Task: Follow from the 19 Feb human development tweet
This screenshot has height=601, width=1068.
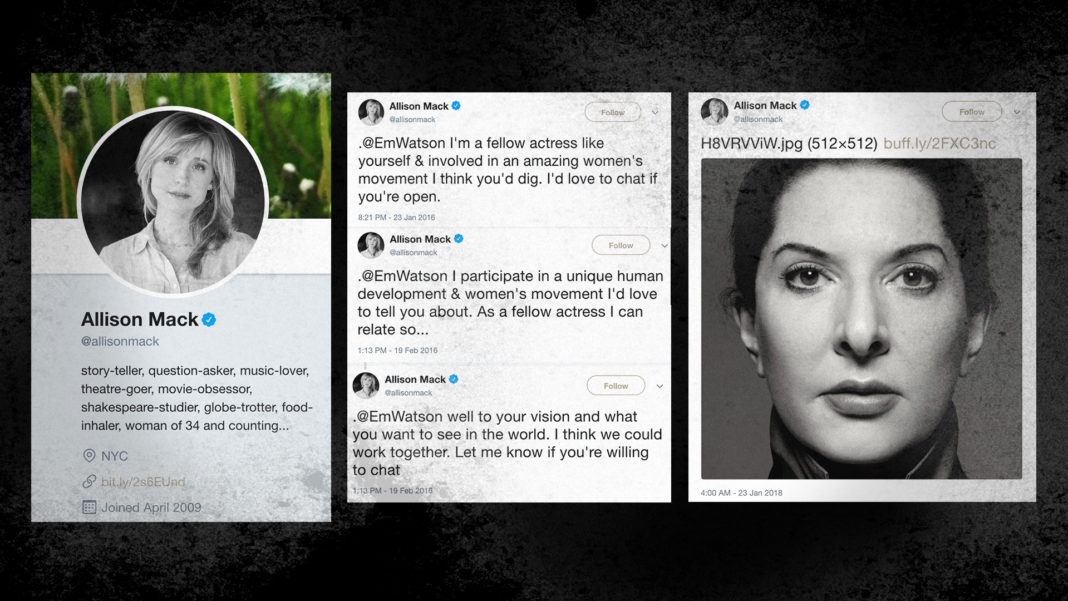Action: [621, 245]
